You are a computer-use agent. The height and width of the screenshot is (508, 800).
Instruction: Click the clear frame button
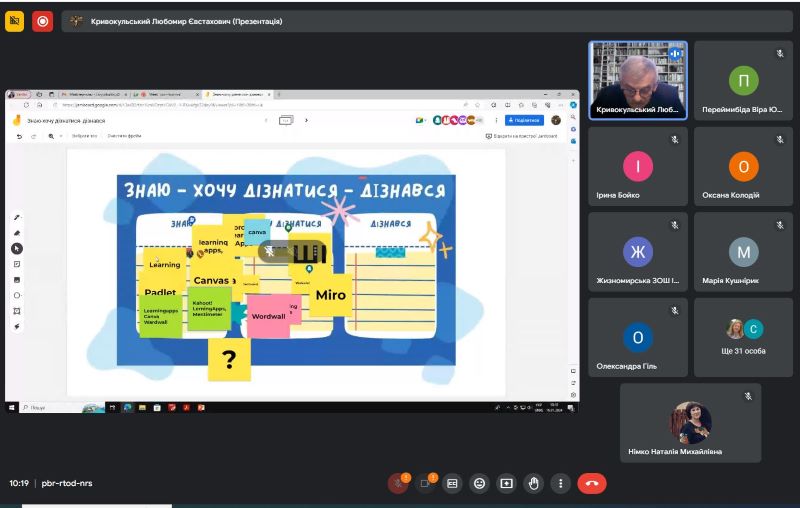[124, 136]
